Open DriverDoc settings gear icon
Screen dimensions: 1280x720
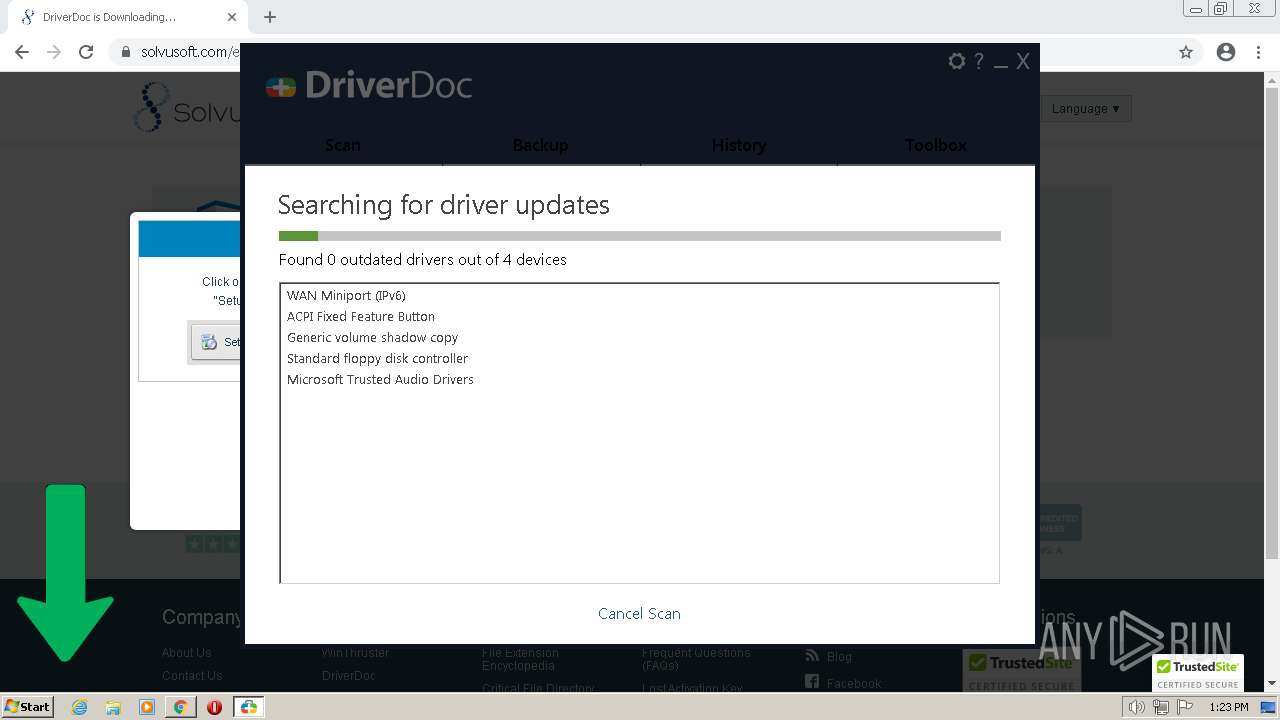957,61
